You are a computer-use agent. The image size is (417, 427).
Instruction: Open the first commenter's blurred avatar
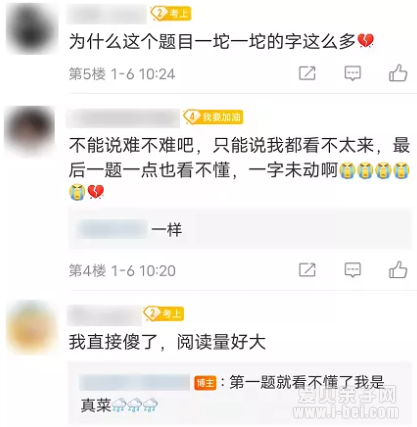(32, 28)
